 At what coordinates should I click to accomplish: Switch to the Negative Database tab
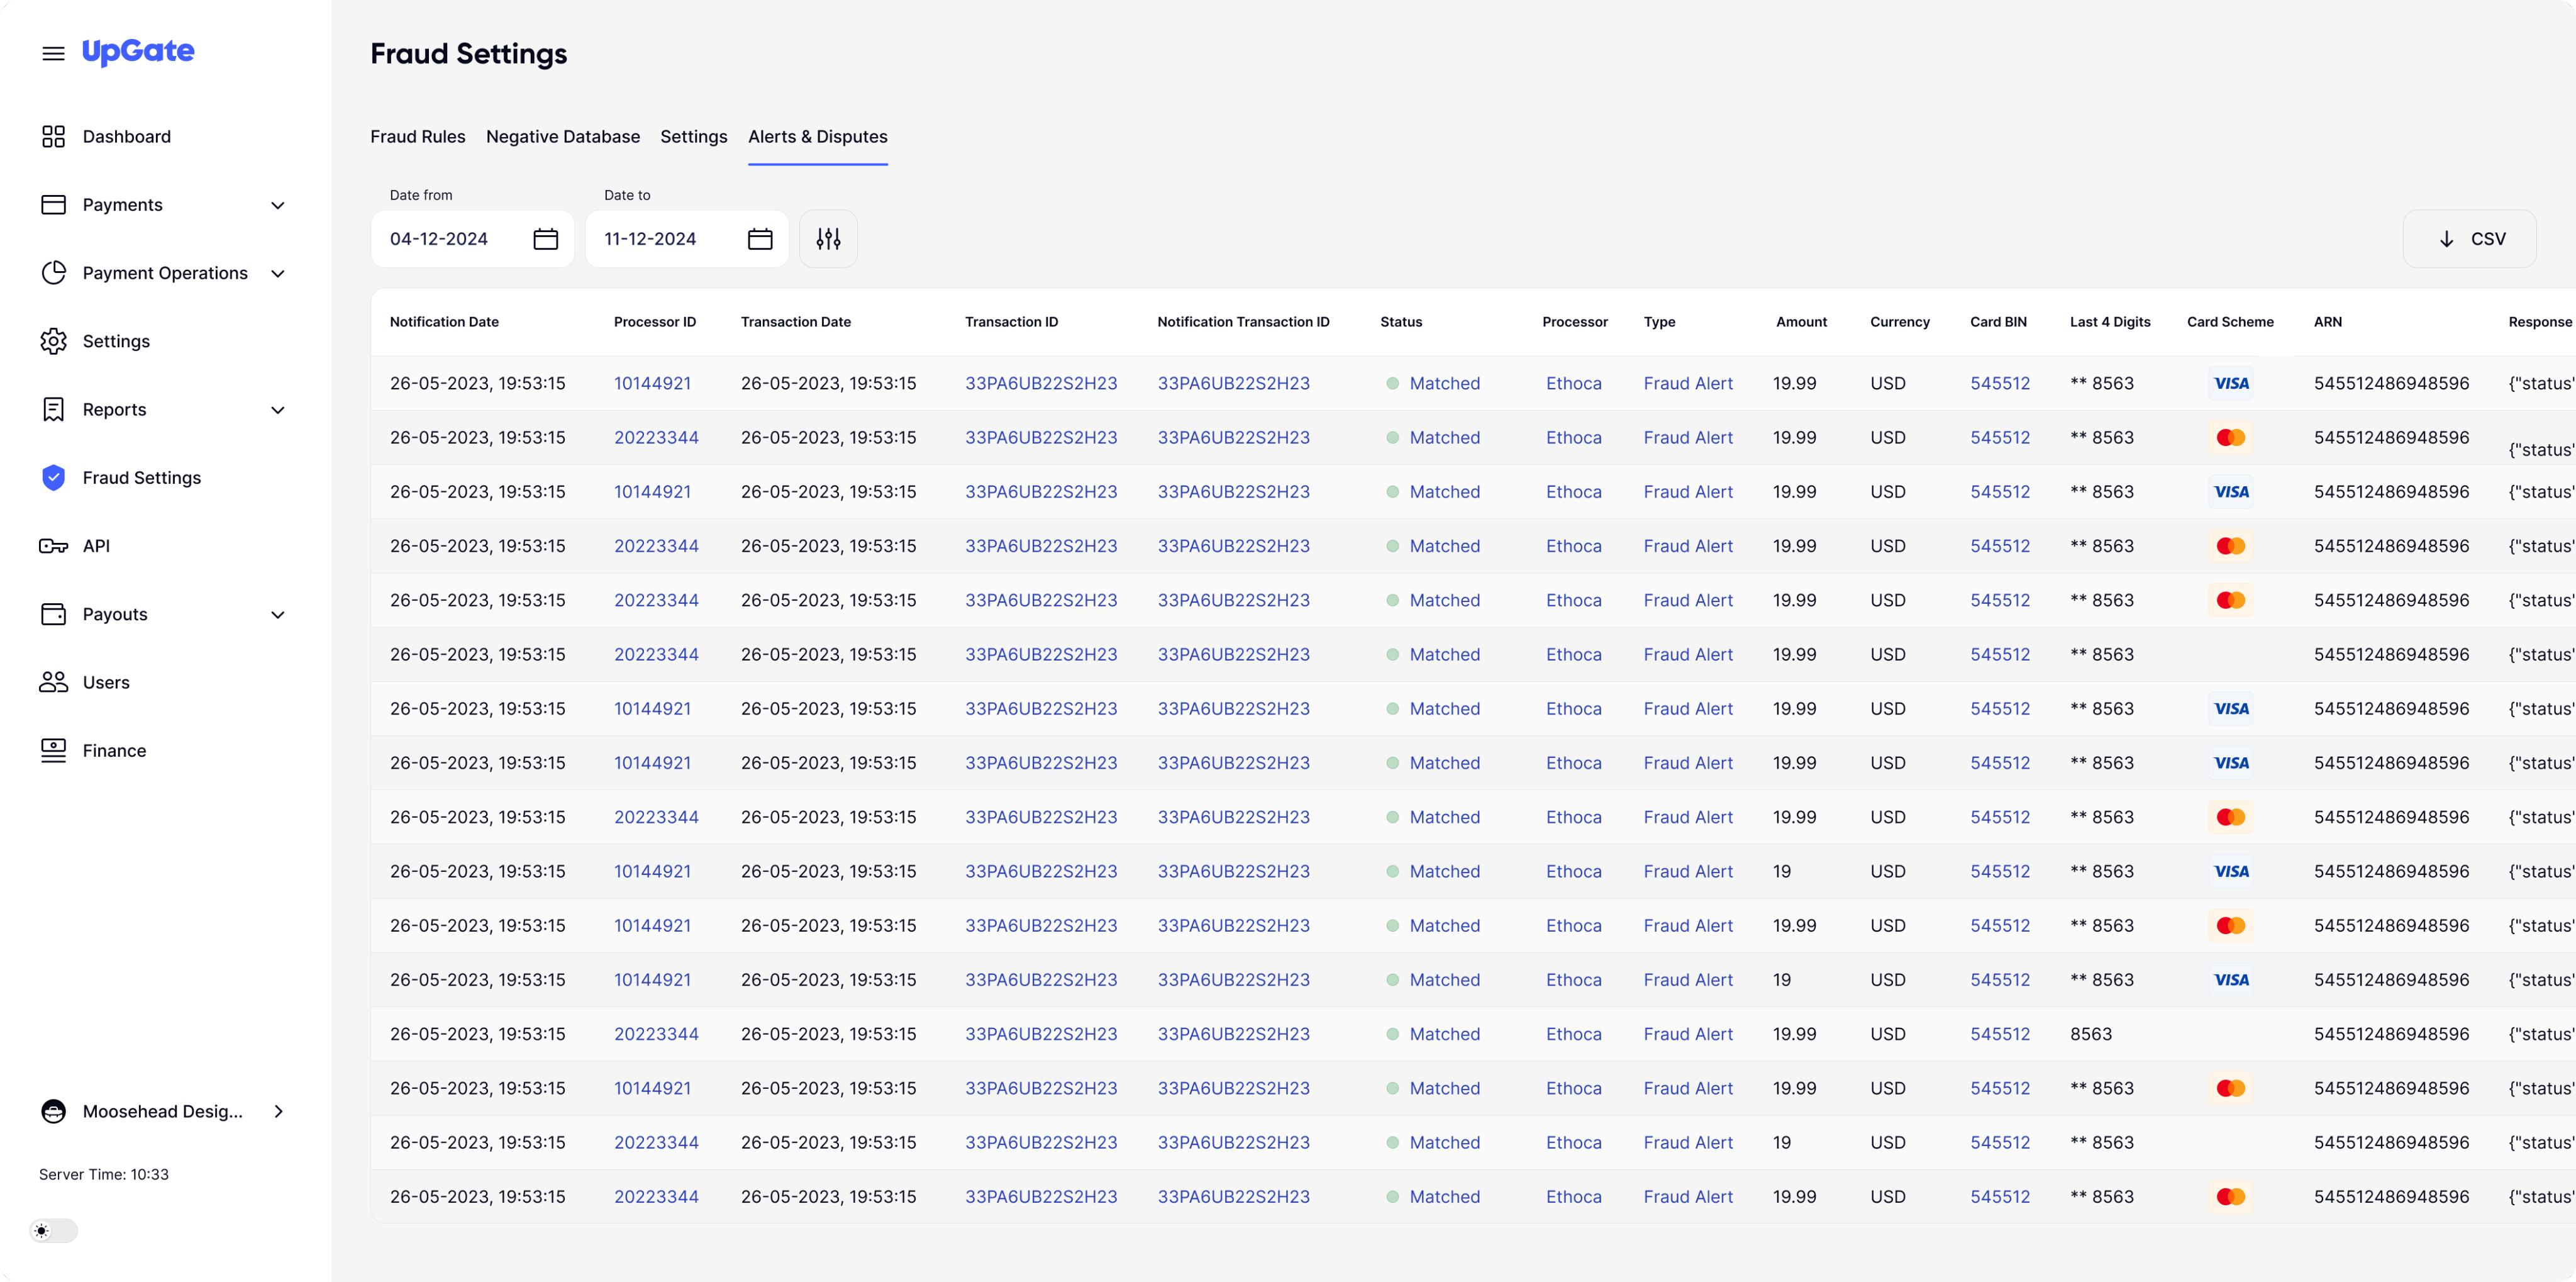(x=562, y=137)
